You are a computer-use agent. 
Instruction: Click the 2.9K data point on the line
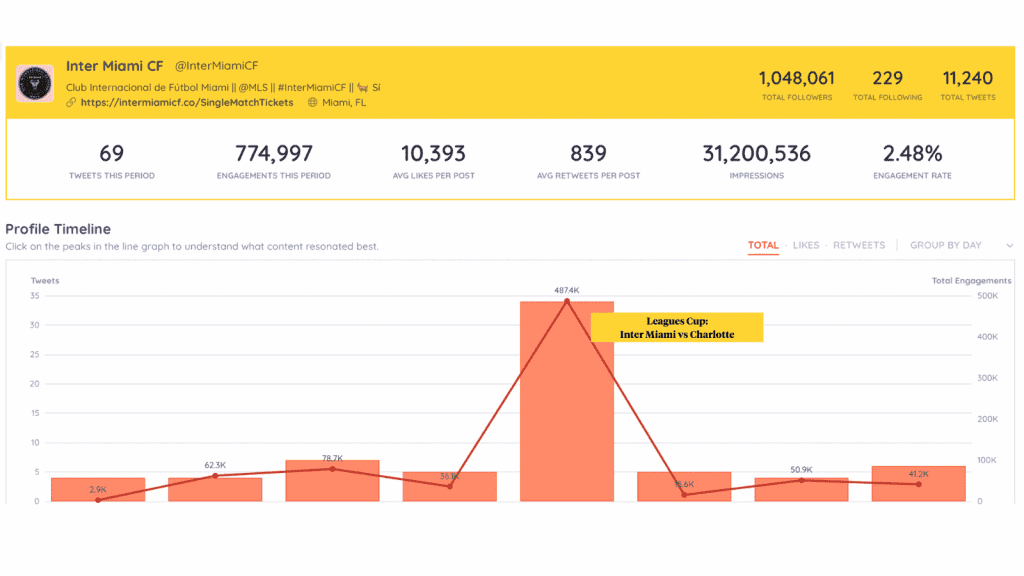(98, 500)
